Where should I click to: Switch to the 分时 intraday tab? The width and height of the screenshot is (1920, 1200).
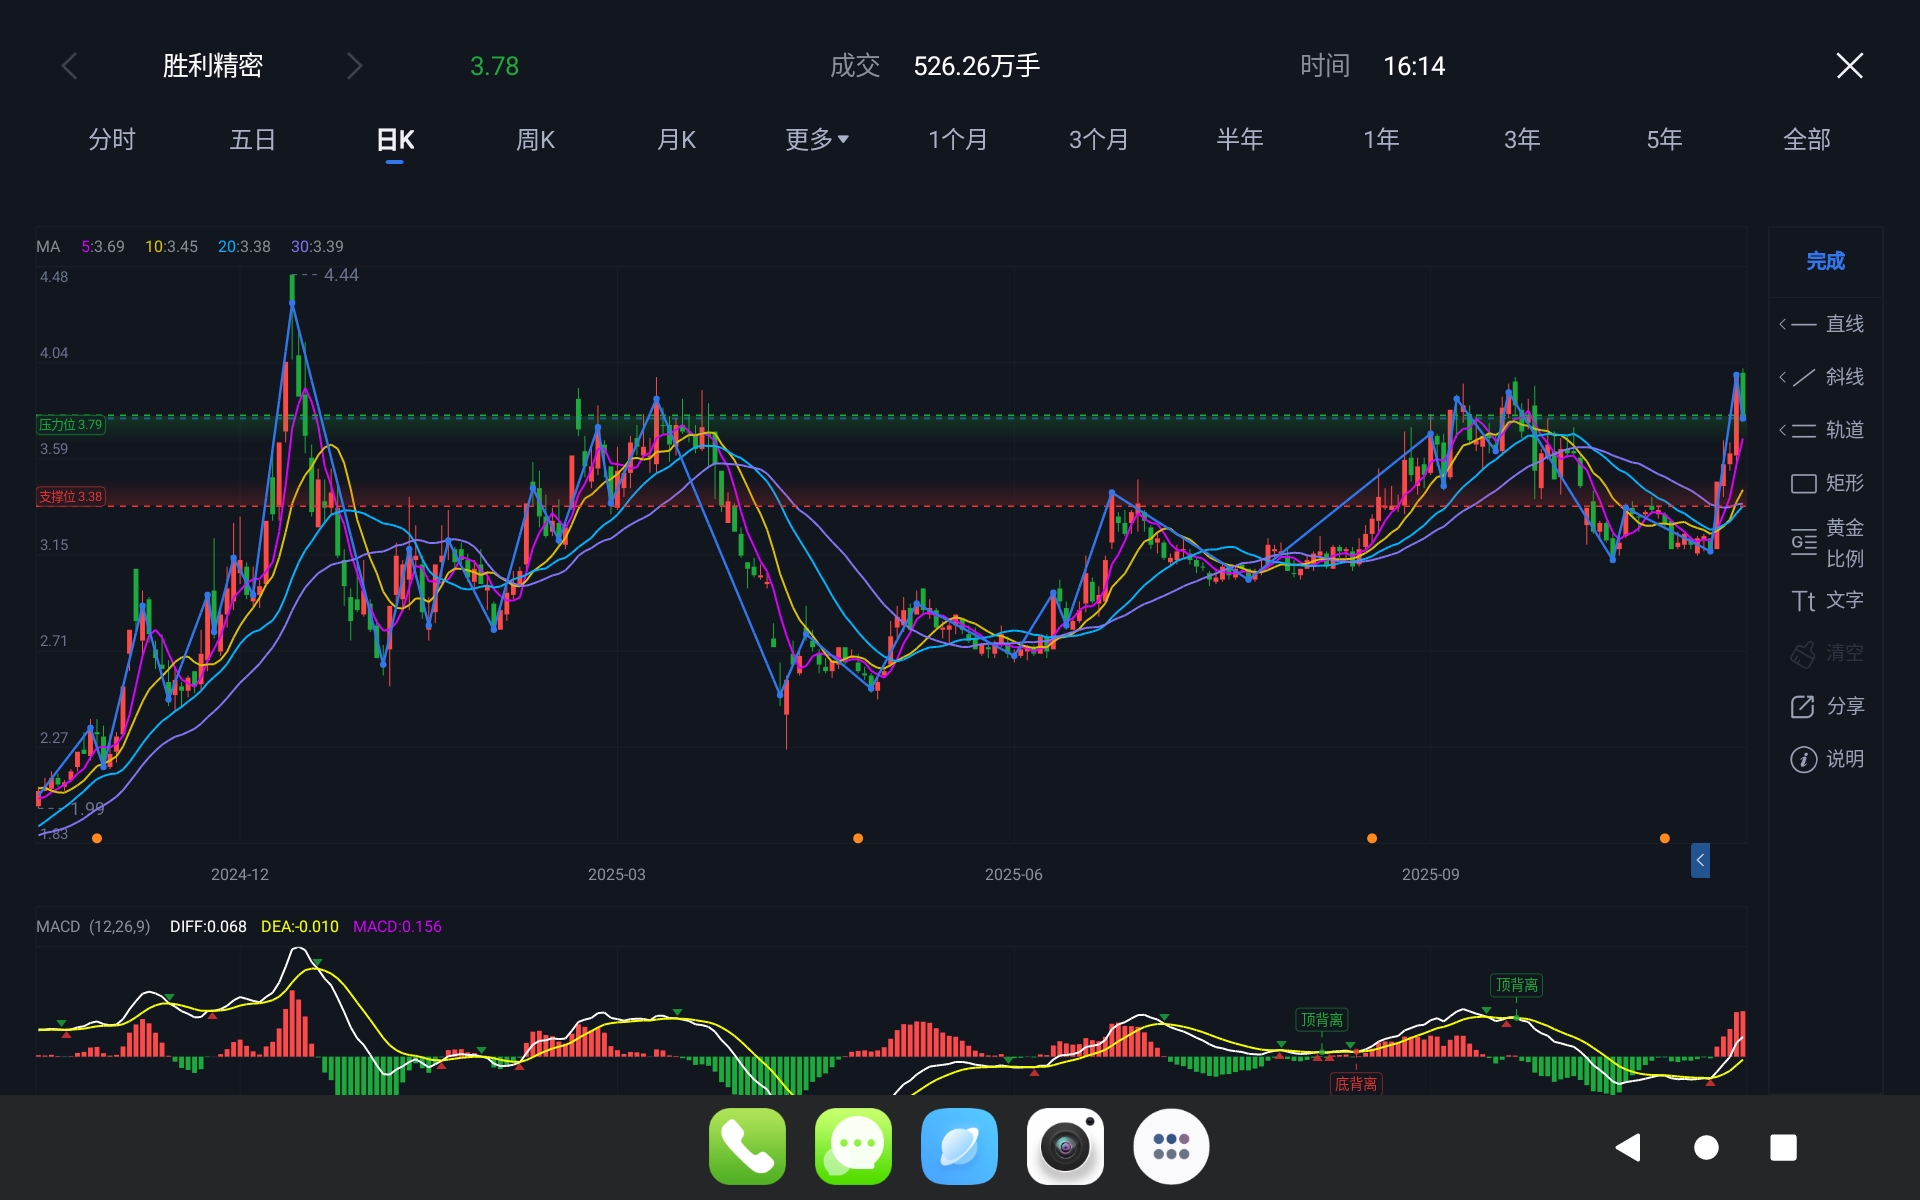pyautogui.click(x=111, y=139)
